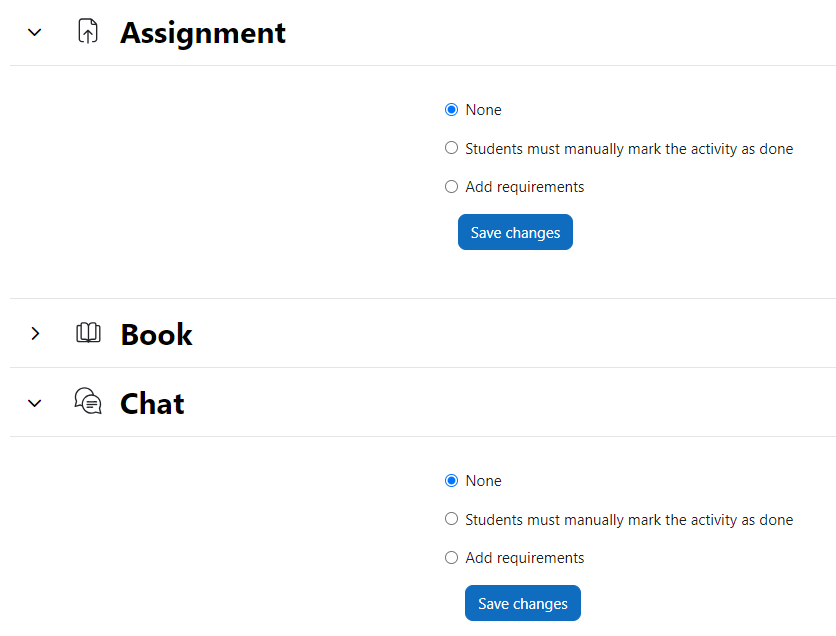Click the Assignment "None" label
The height and width of the screenshot is (636, 836).
[483, 110]
